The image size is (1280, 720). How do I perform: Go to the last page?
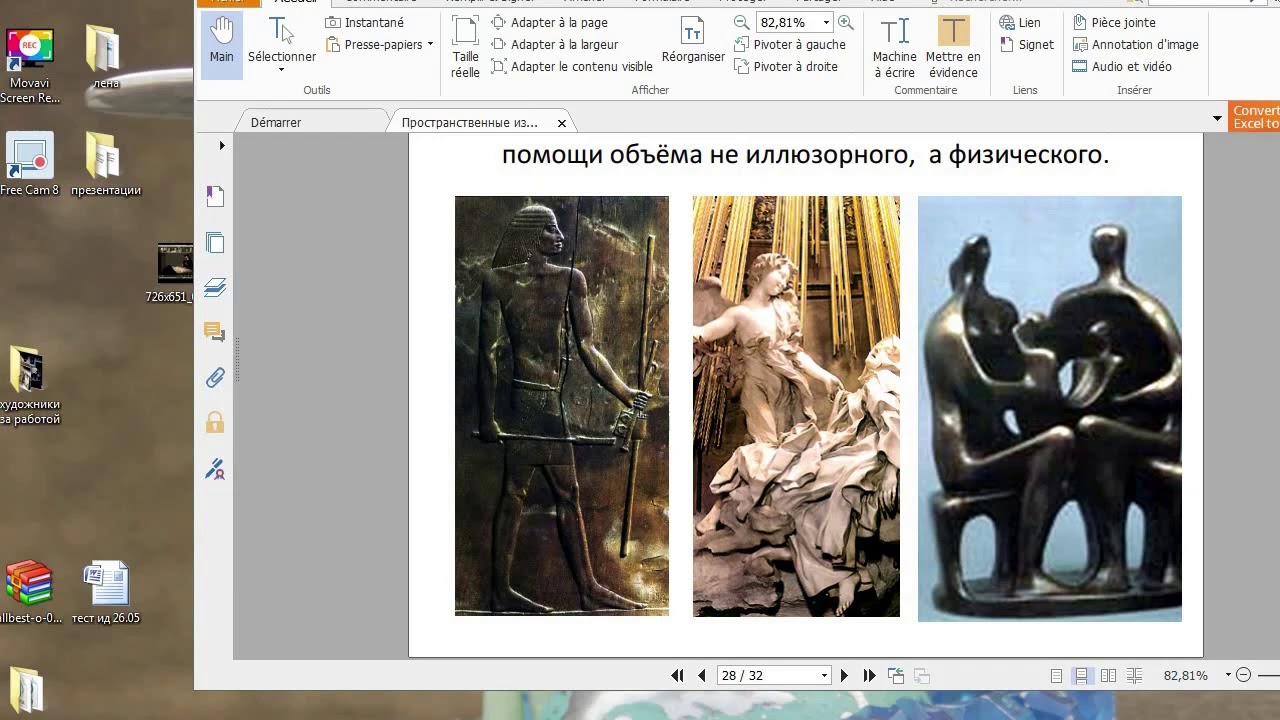[x=869, y=675]
